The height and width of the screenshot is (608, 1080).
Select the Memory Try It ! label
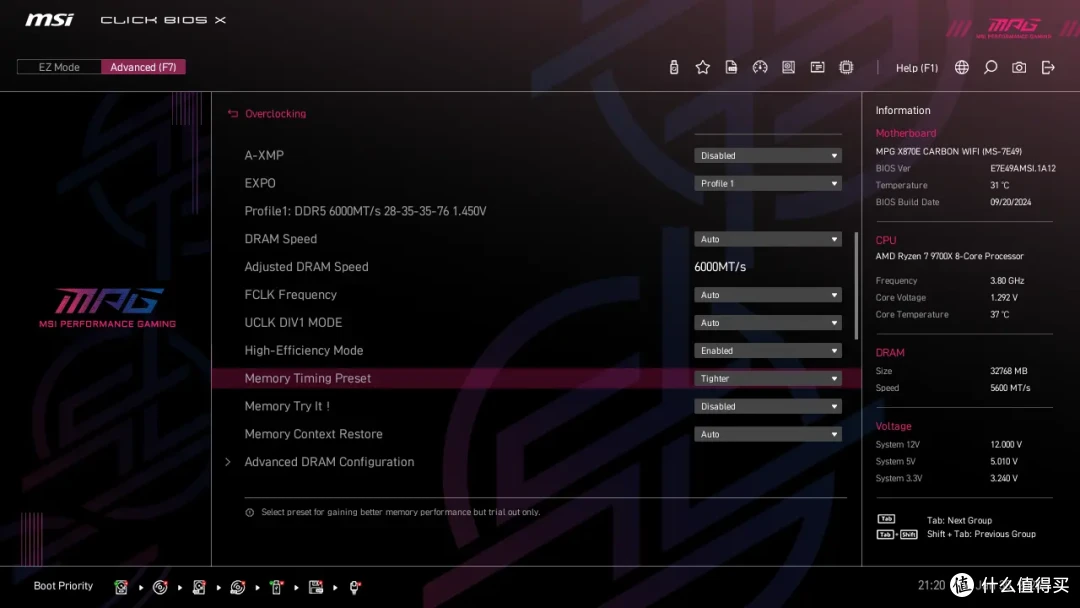point(287,406)
